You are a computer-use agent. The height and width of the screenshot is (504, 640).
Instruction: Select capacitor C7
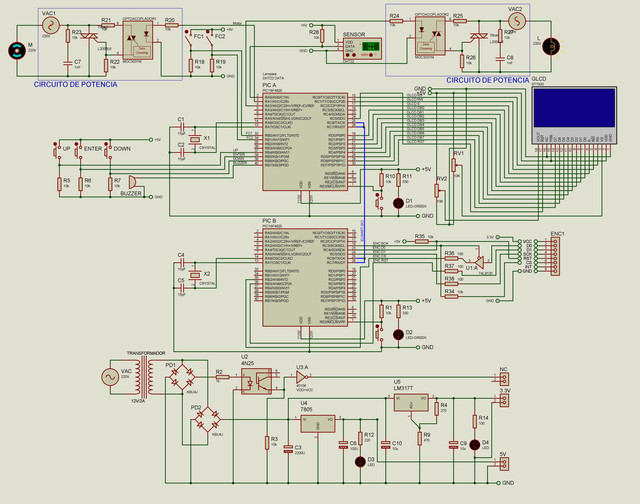[x=68, y=63]
